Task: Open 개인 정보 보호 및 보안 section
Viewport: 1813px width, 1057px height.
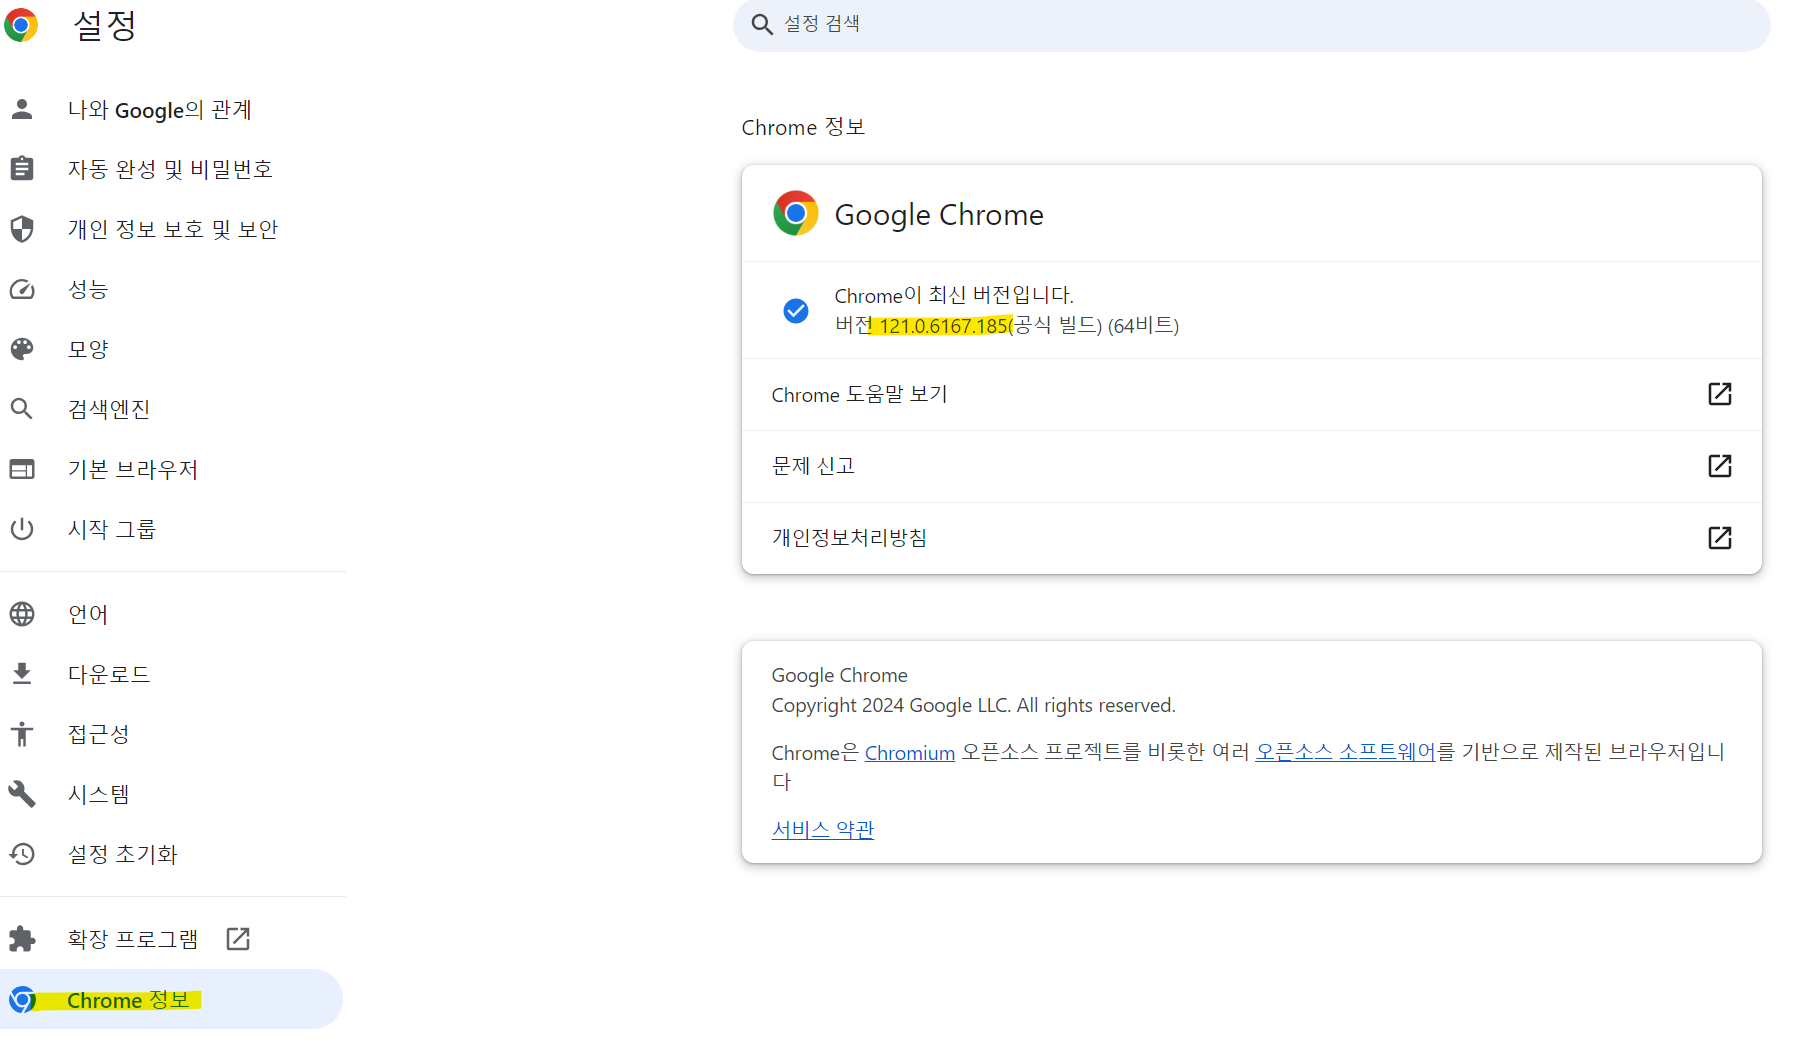Action: click(x=172, y=229)
